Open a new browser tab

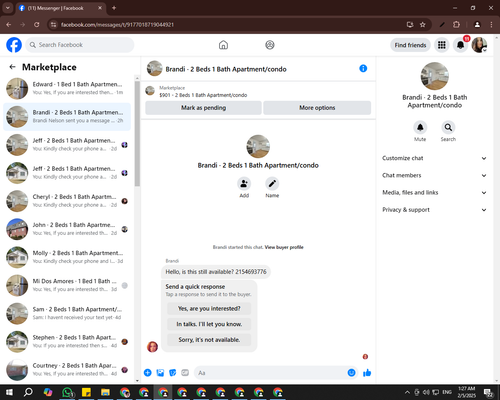114,8
